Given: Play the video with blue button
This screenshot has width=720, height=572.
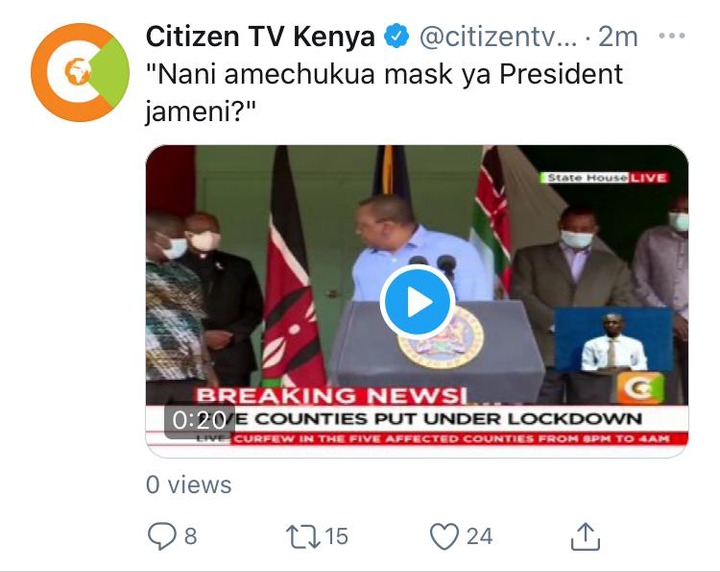Looking at the screenshot, I should (417, 302).
